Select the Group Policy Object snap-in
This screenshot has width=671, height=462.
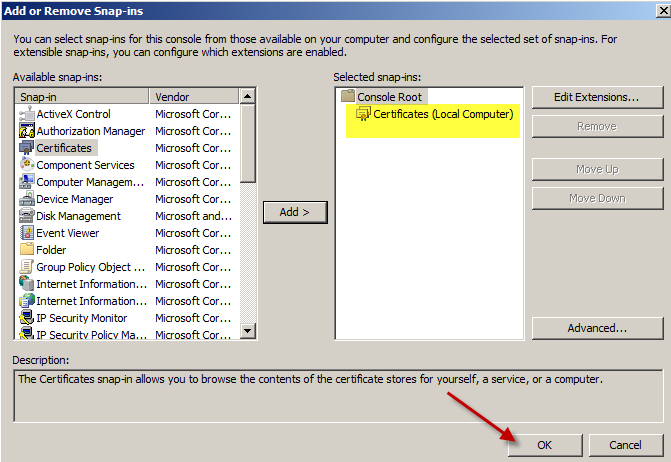pyautogui.click(x=90, y=267)
